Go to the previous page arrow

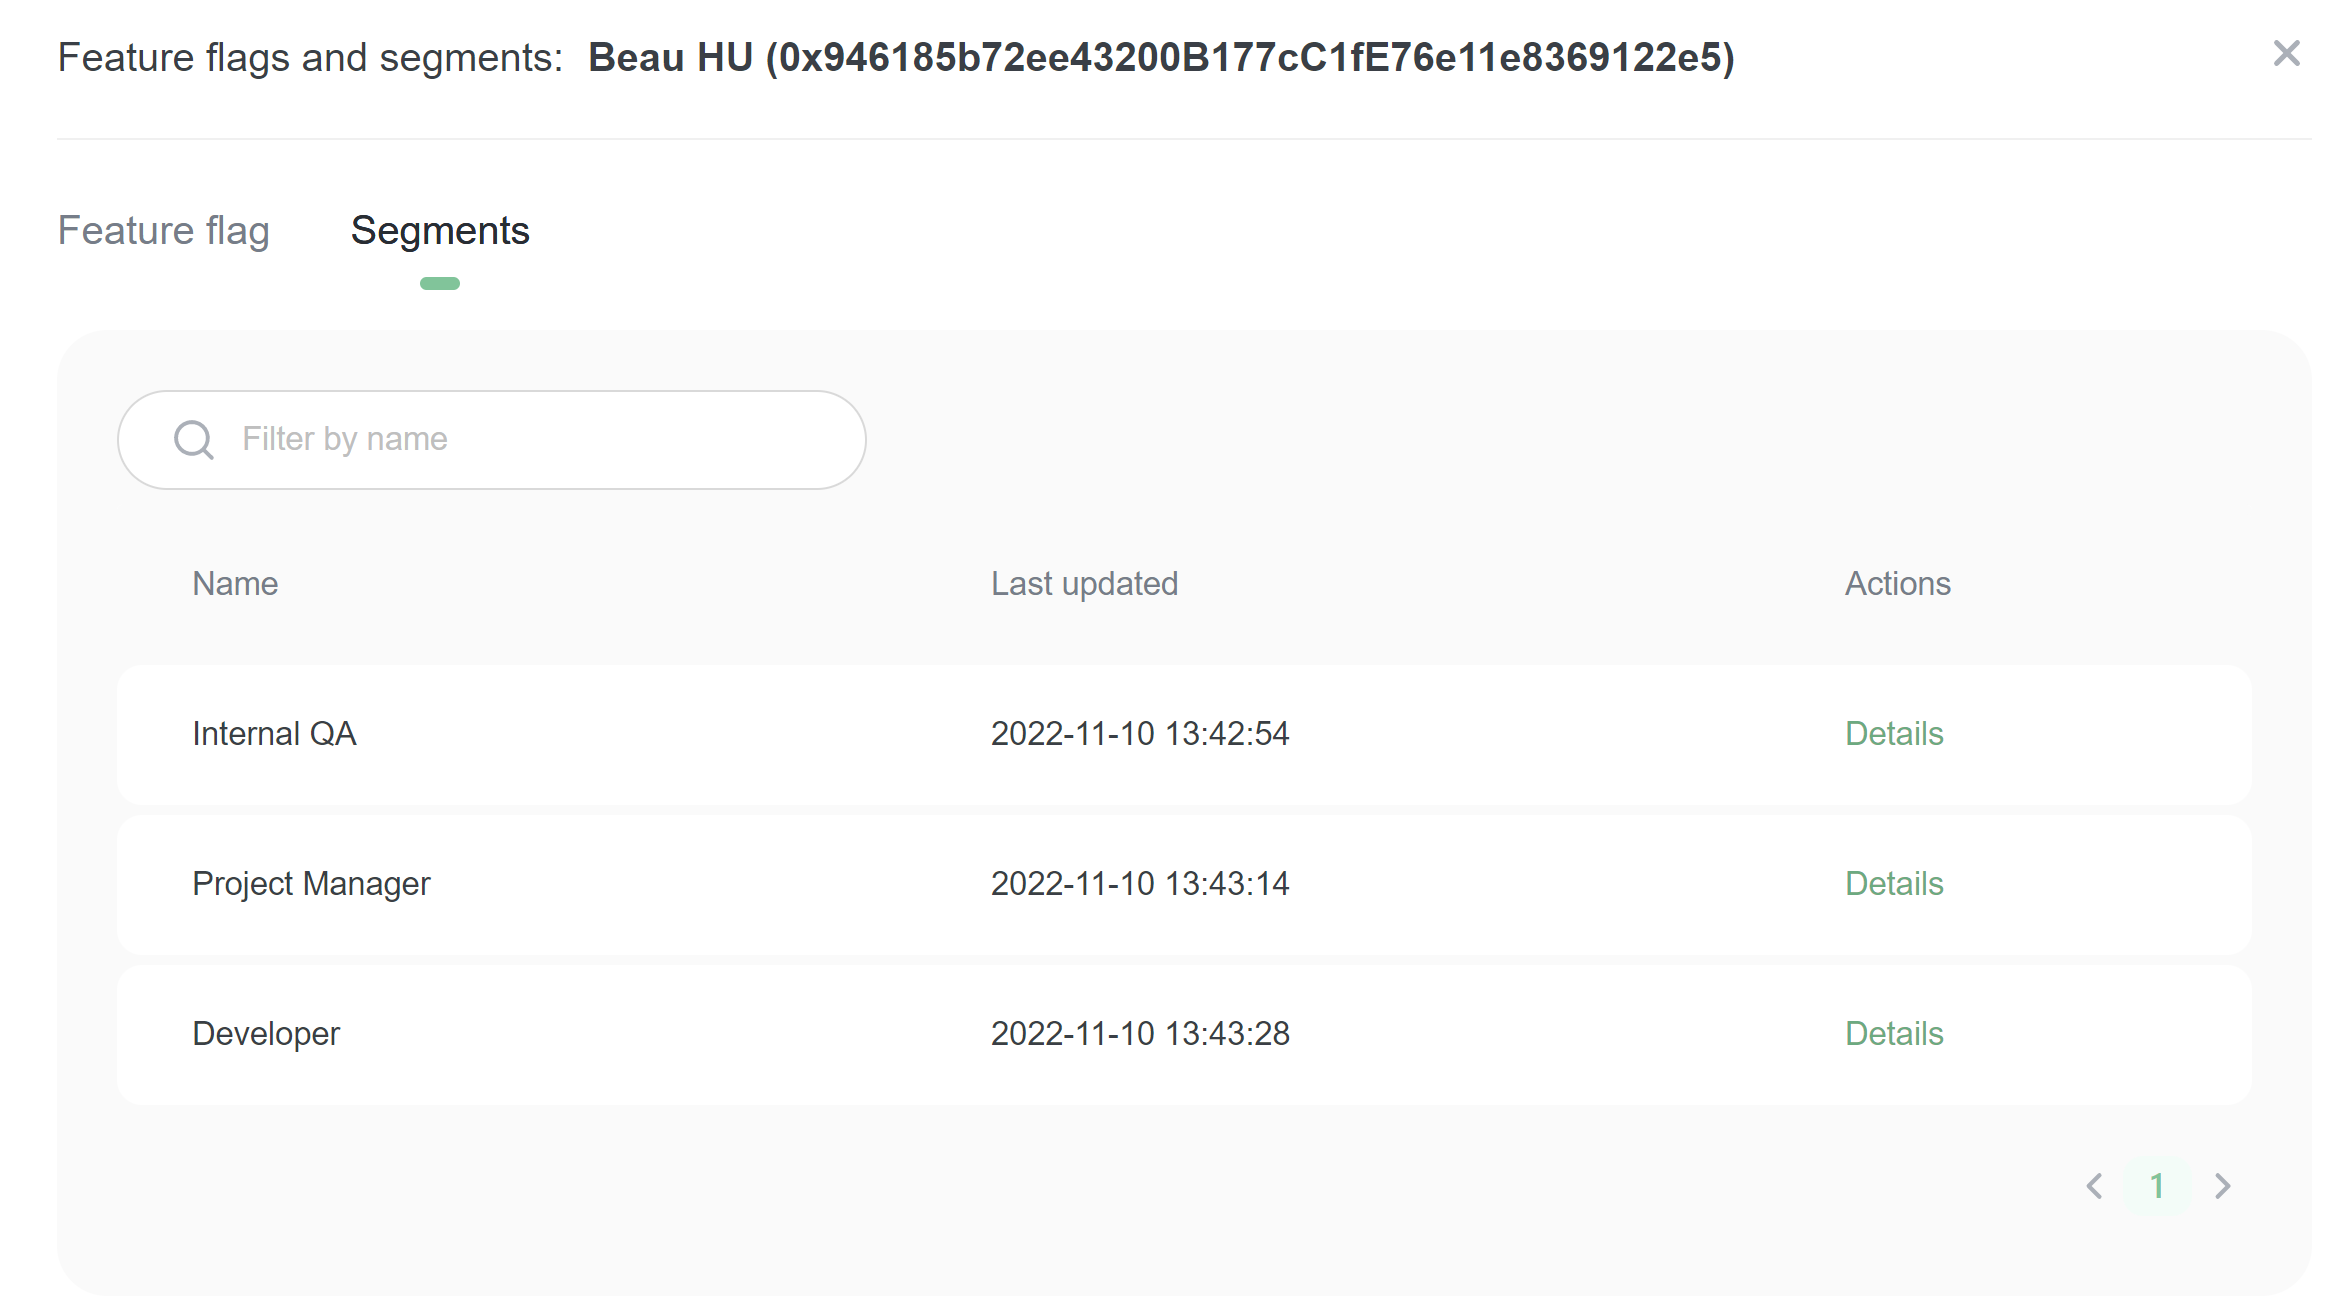tap(2095, 1186)
